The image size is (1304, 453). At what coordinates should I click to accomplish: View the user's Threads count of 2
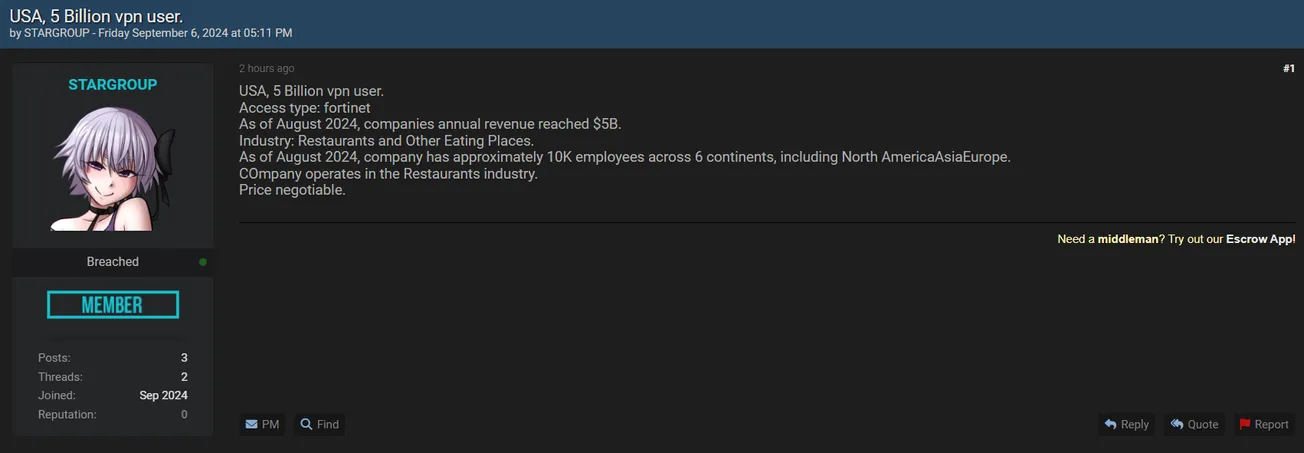pos(184,377)
